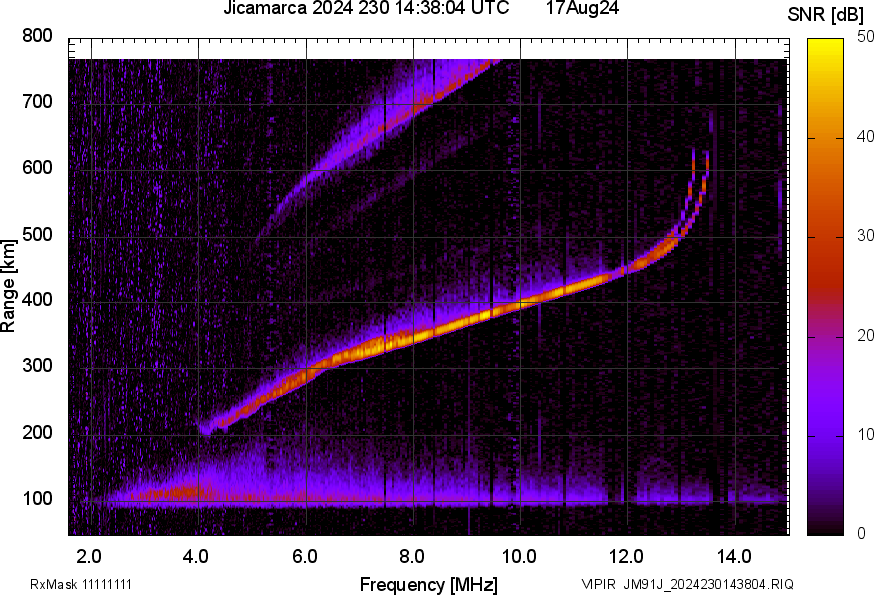Click the frequency tick label '8.0'
This screenshot has height=595, width=874.
(412, 556)
